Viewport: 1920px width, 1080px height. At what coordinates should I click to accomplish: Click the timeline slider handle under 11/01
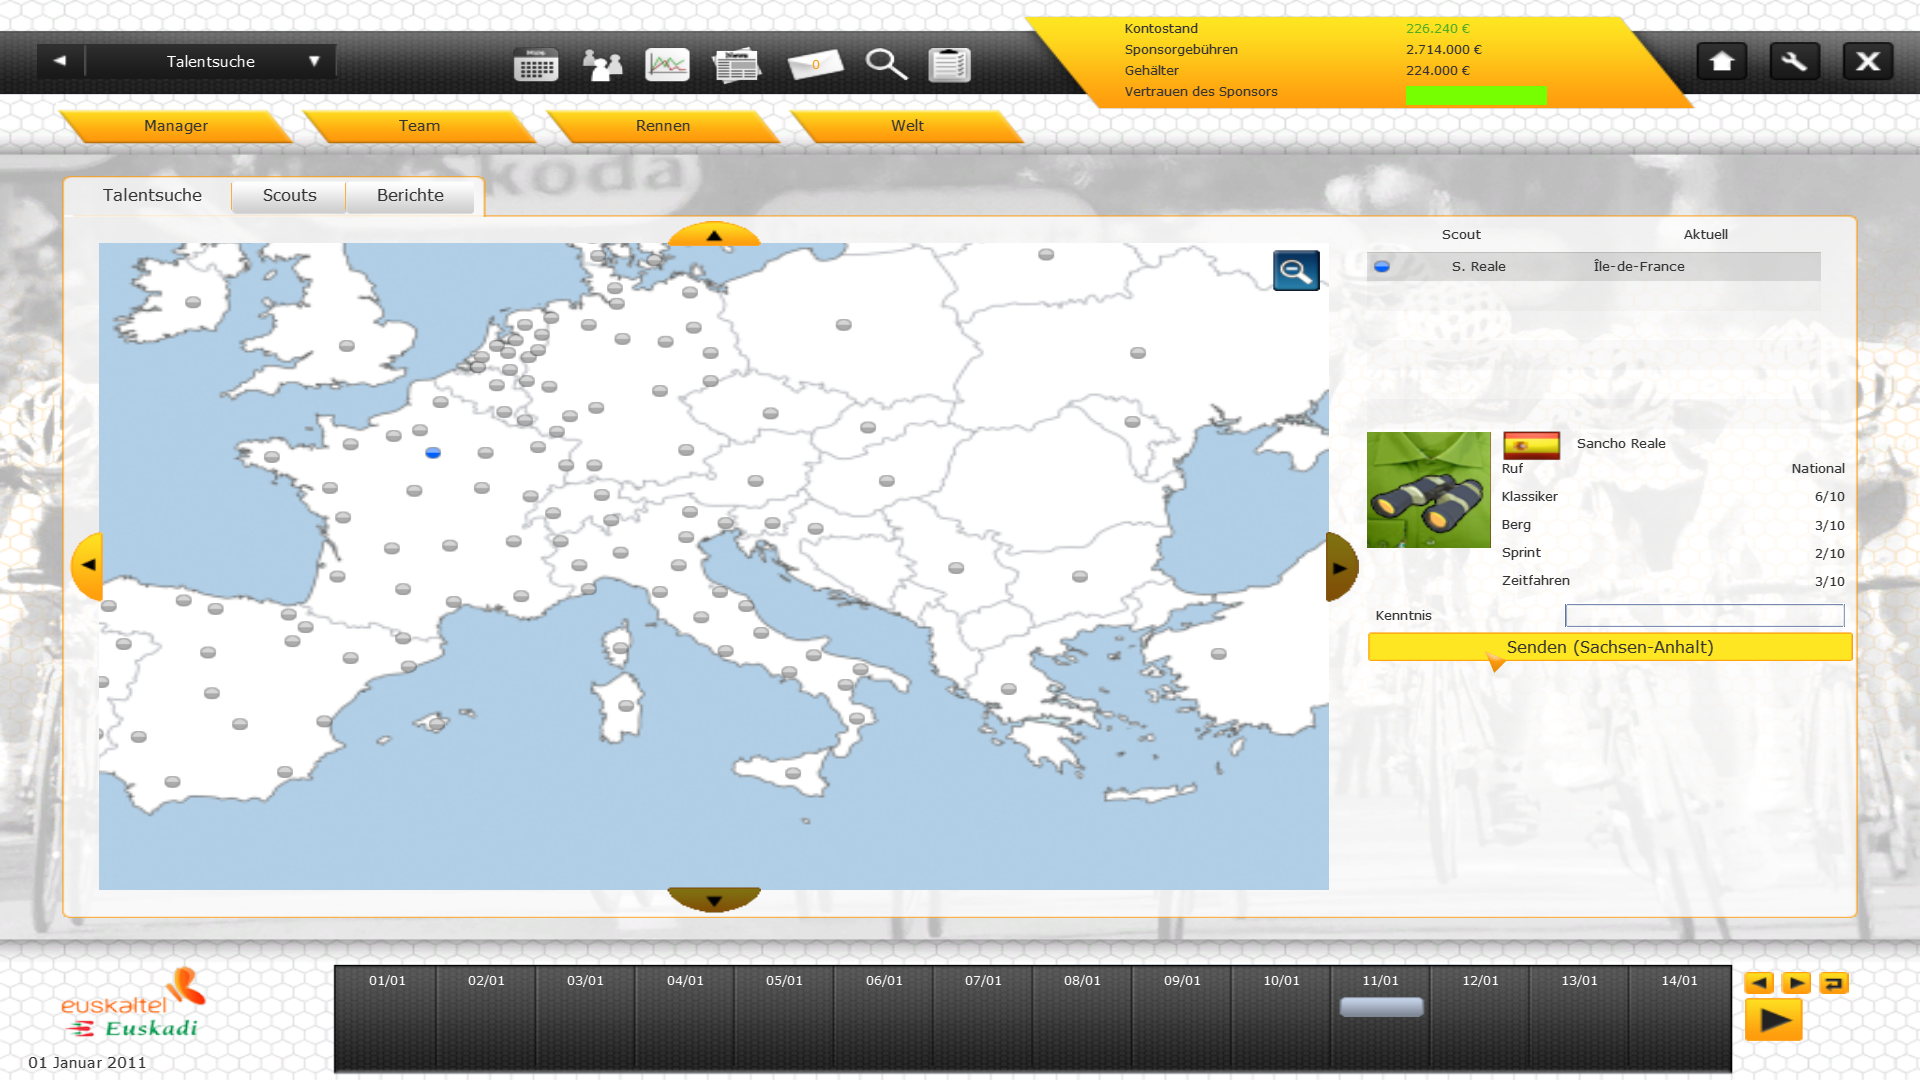tap(1381, 1007)
